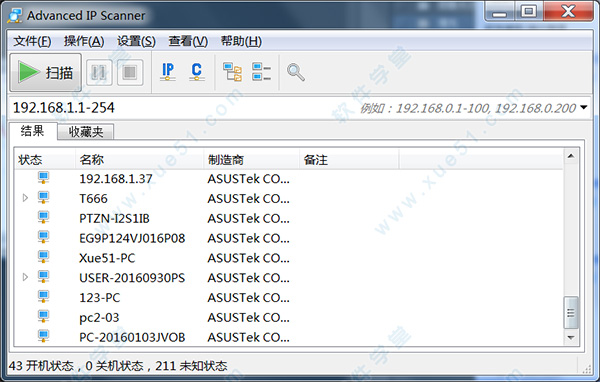The height and width of the screenshot is (382, 600).
Task: Select the 123-PC device name
Action: (99, 298)
